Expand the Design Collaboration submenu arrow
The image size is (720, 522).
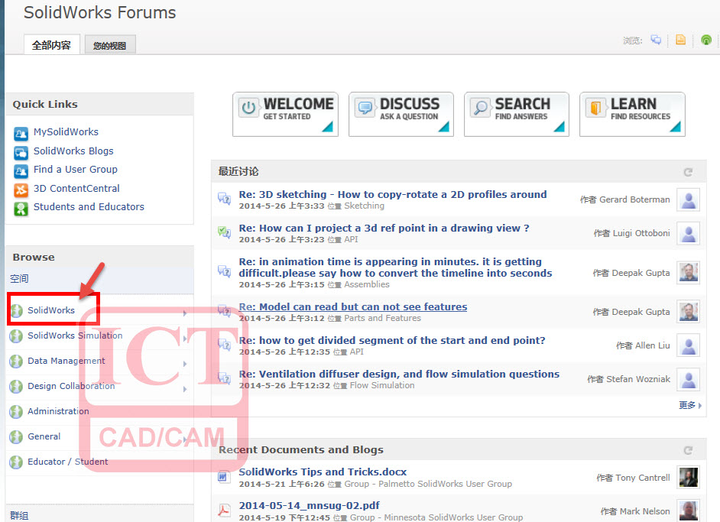[x=185, y=389]
